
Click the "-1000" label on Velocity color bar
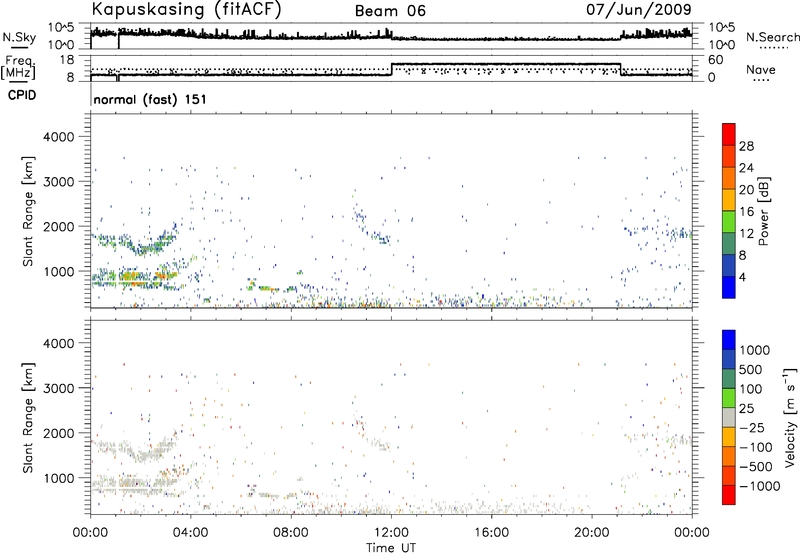tap(759, 486)
